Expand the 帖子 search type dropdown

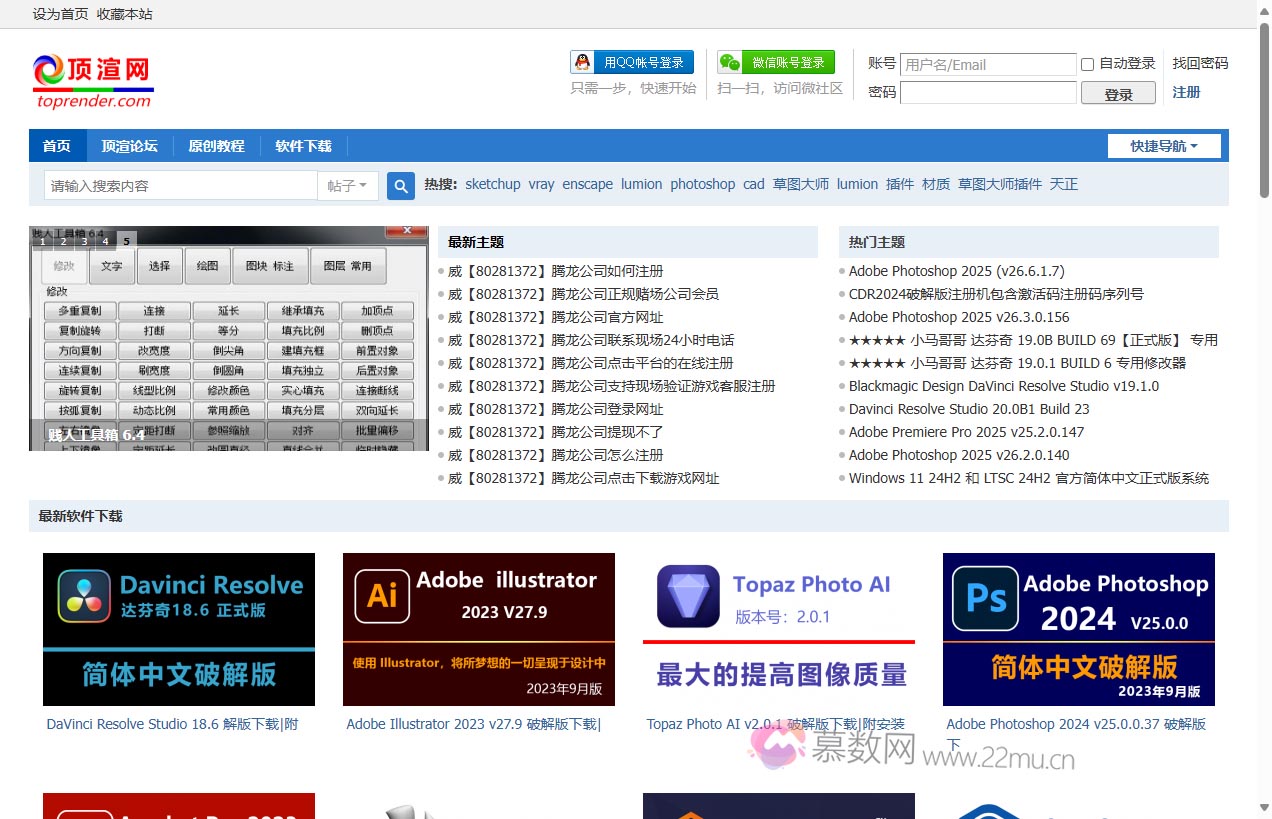pyautogui.click(x=348, y=186)
